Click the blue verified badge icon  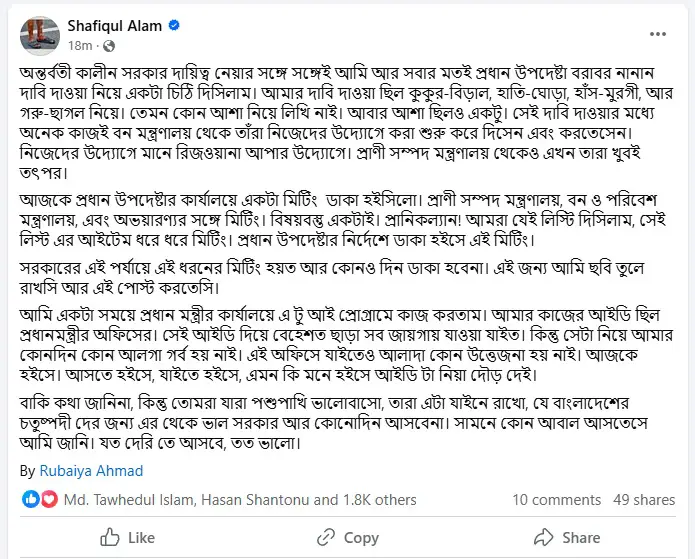174,26
